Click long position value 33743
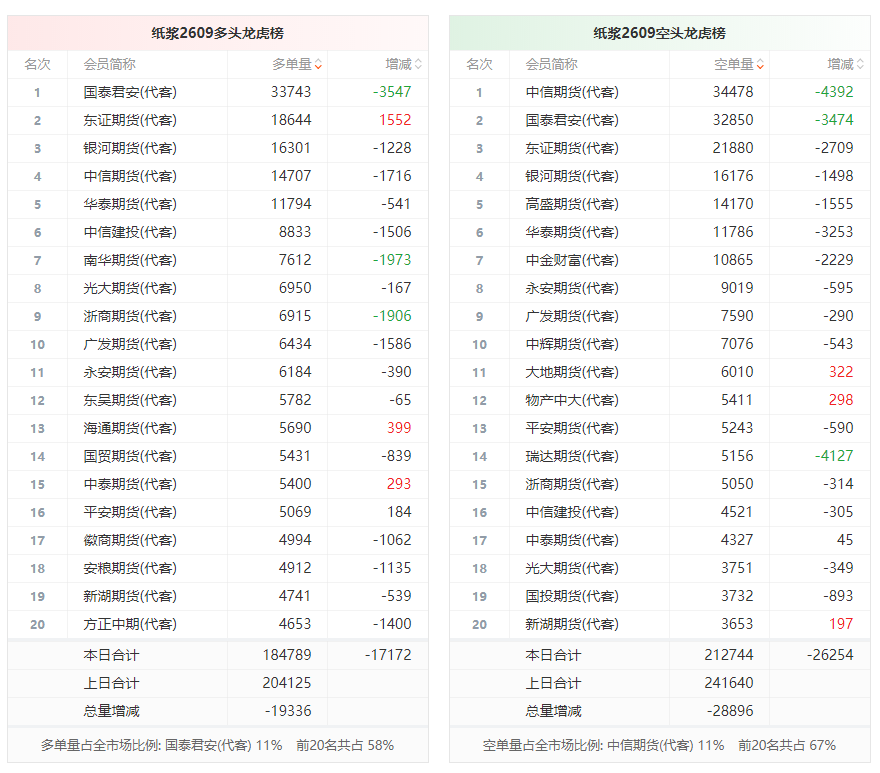The image size is (880, 773). coord(291,92)
